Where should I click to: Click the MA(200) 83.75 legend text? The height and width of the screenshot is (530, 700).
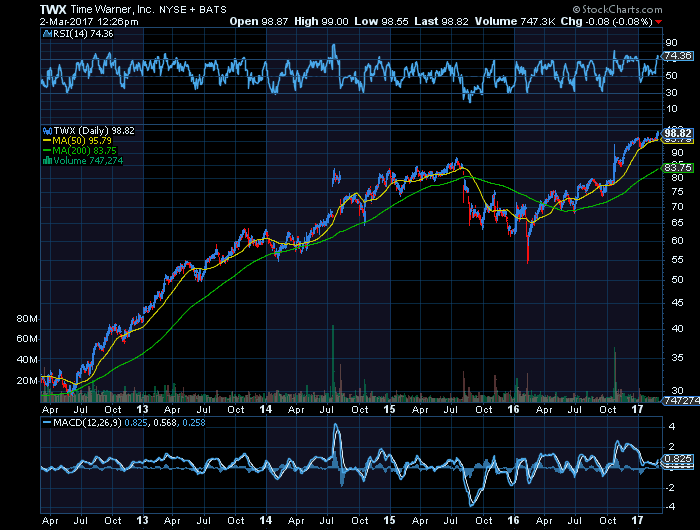(84, 151)
